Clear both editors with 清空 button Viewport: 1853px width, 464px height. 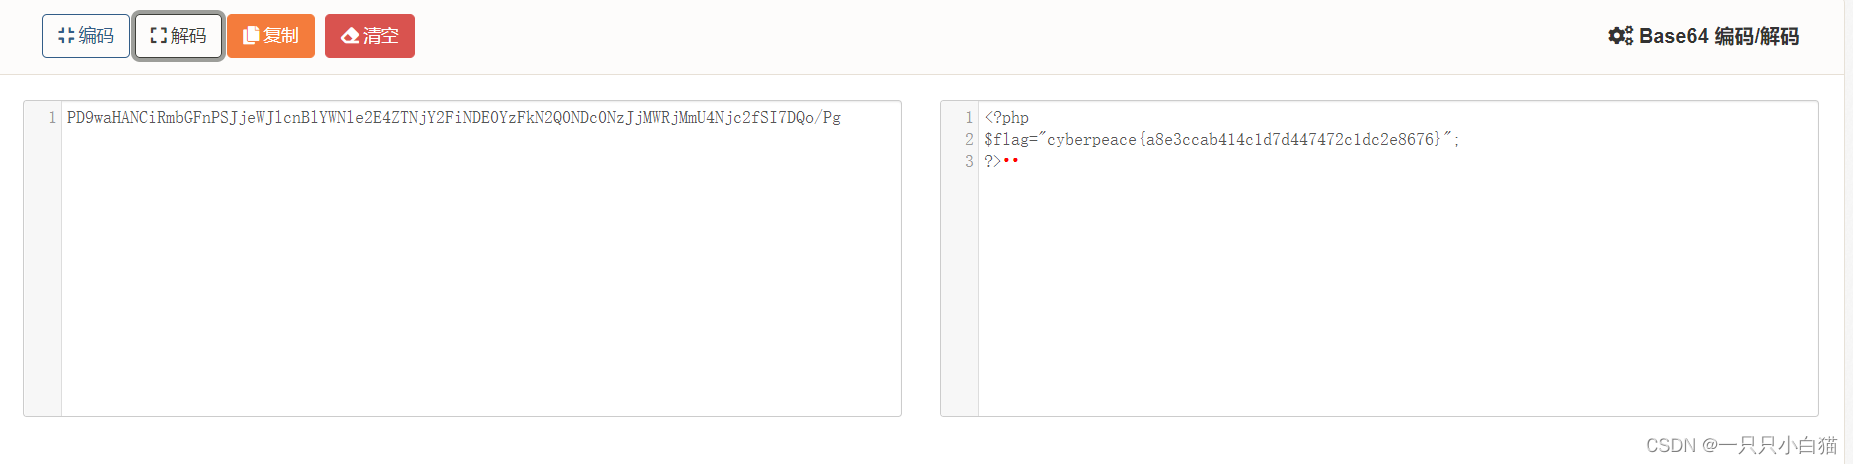coord(370,36)
